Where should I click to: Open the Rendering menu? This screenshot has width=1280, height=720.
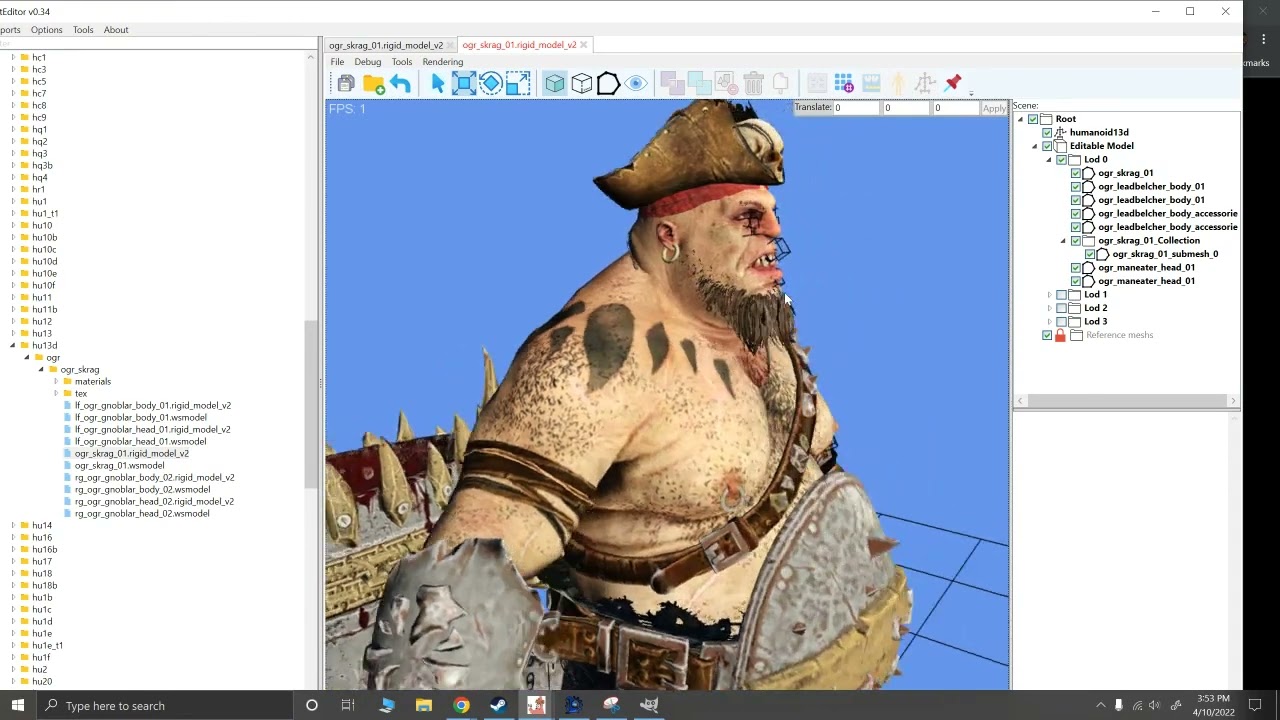[x=442, y=62]
